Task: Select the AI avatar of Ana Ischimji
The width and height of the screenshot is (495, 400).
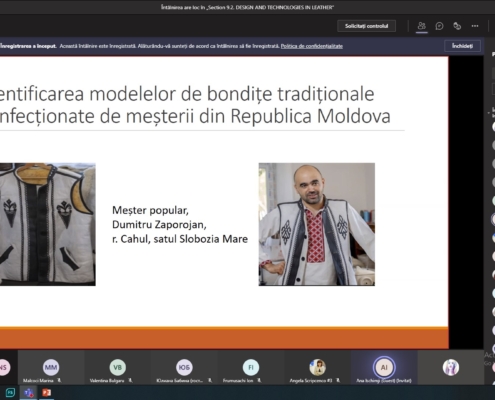Action: [x=384, y=367]
